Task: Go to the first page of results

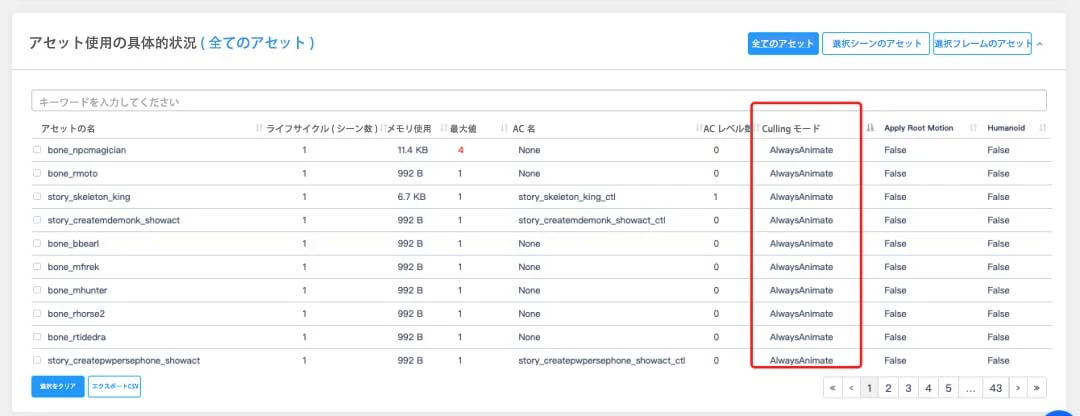Action: tap(833, 388)
